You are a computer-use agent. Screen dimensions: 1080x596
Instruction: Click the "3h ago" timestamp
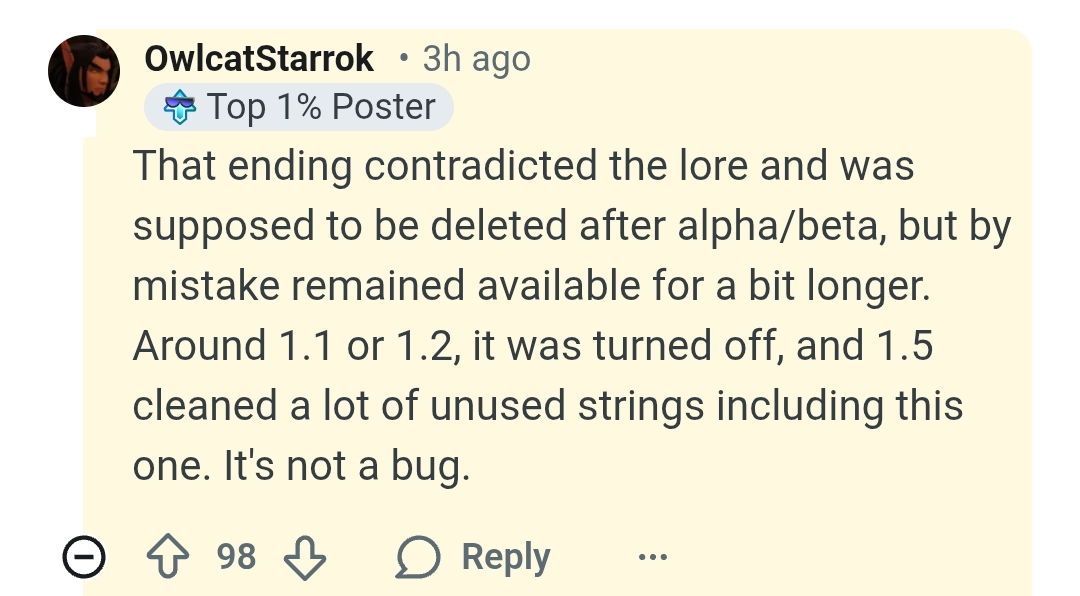477,59
